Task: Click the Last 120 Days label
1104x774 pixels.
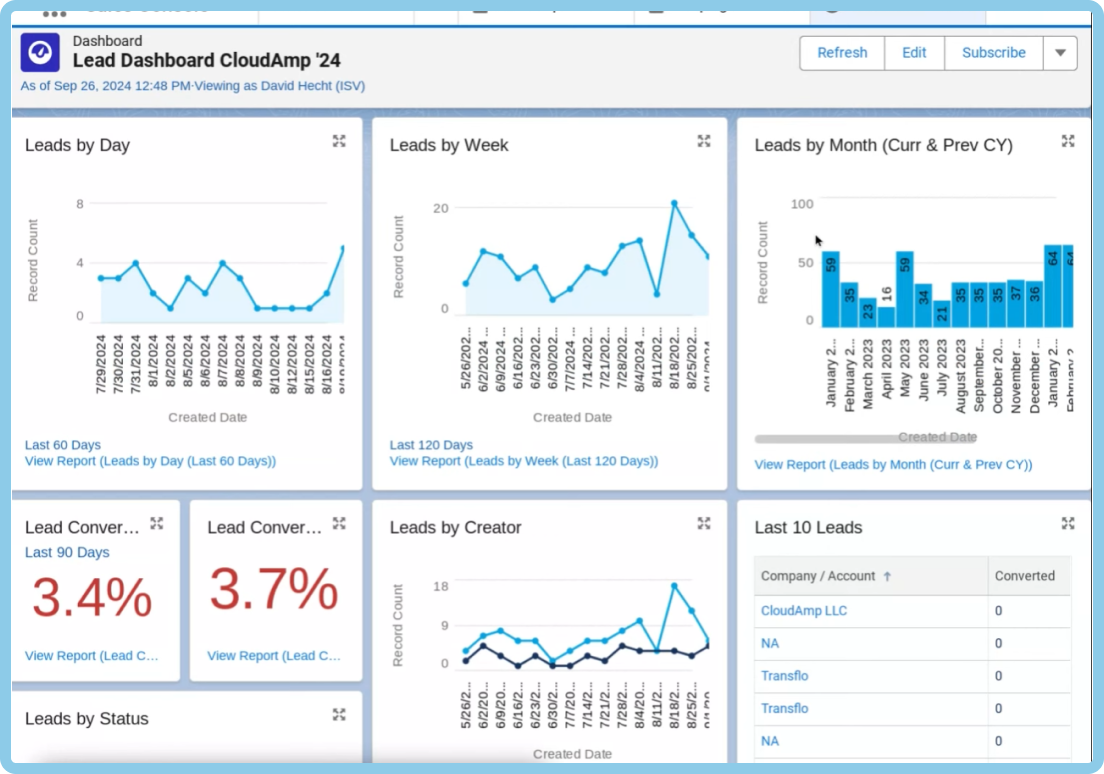Action: click(431, 445)
